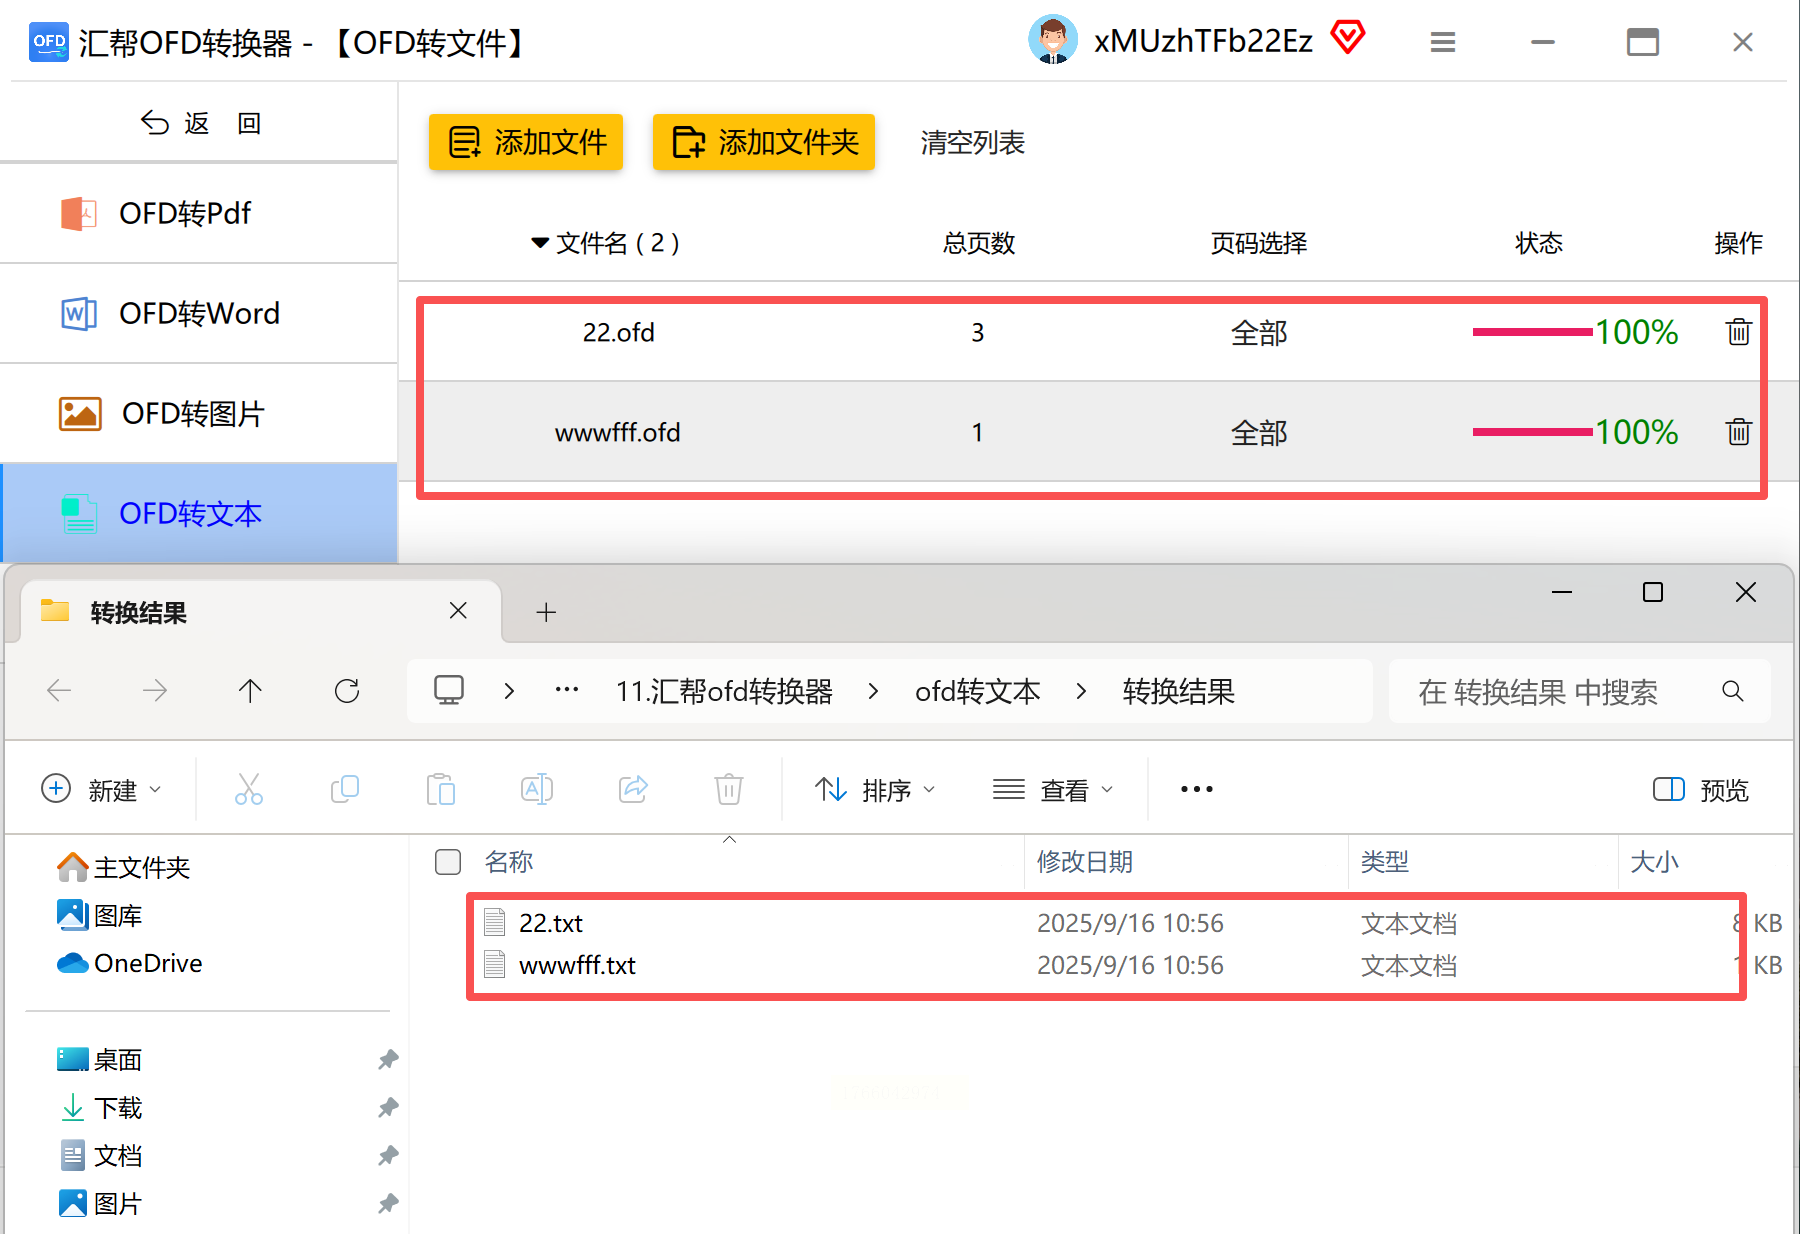The image size is (1800, 1234).
Task: Click the user avatar picture
Action: (1052, 40)
